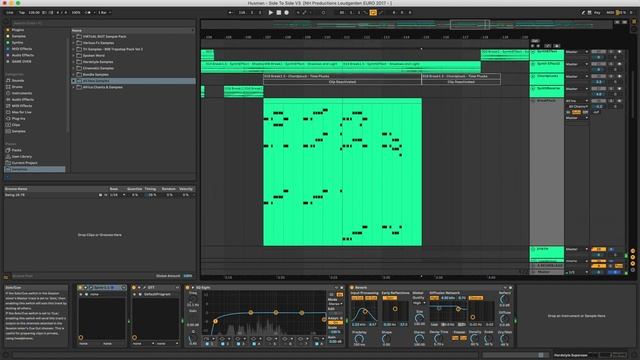Fold the Synth&Effect track
This screenshot has height=360, width=640.
click(x=533, y=52)
